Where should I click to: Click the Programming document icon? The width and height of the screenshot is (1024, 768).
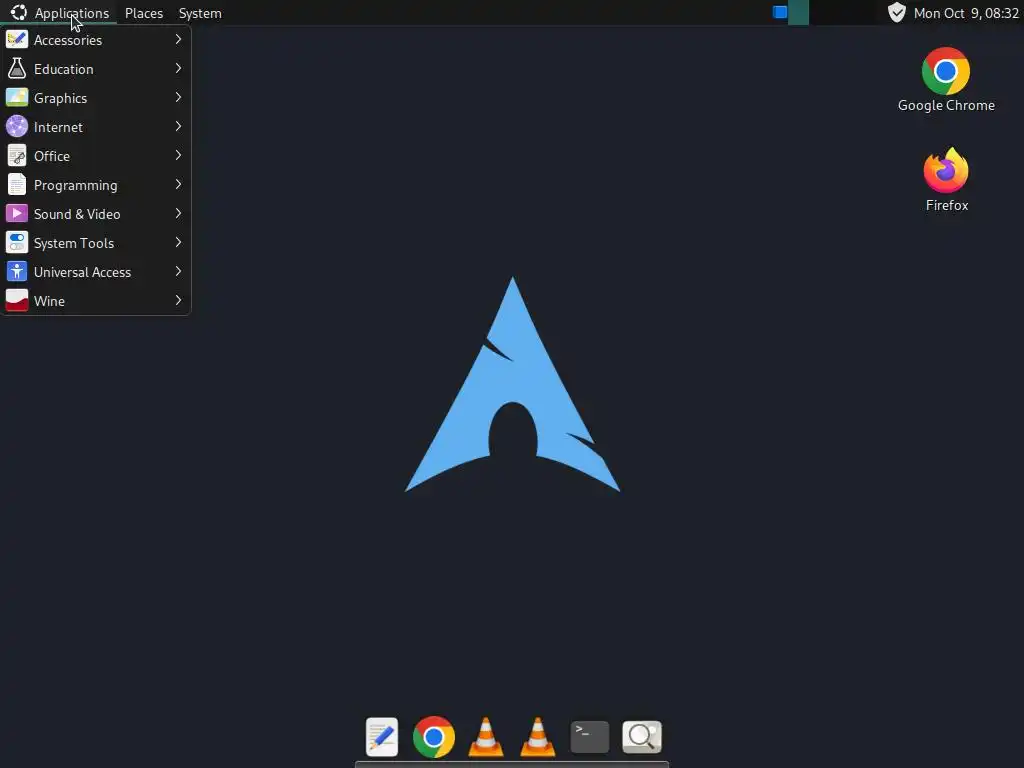tap(17, 185)
